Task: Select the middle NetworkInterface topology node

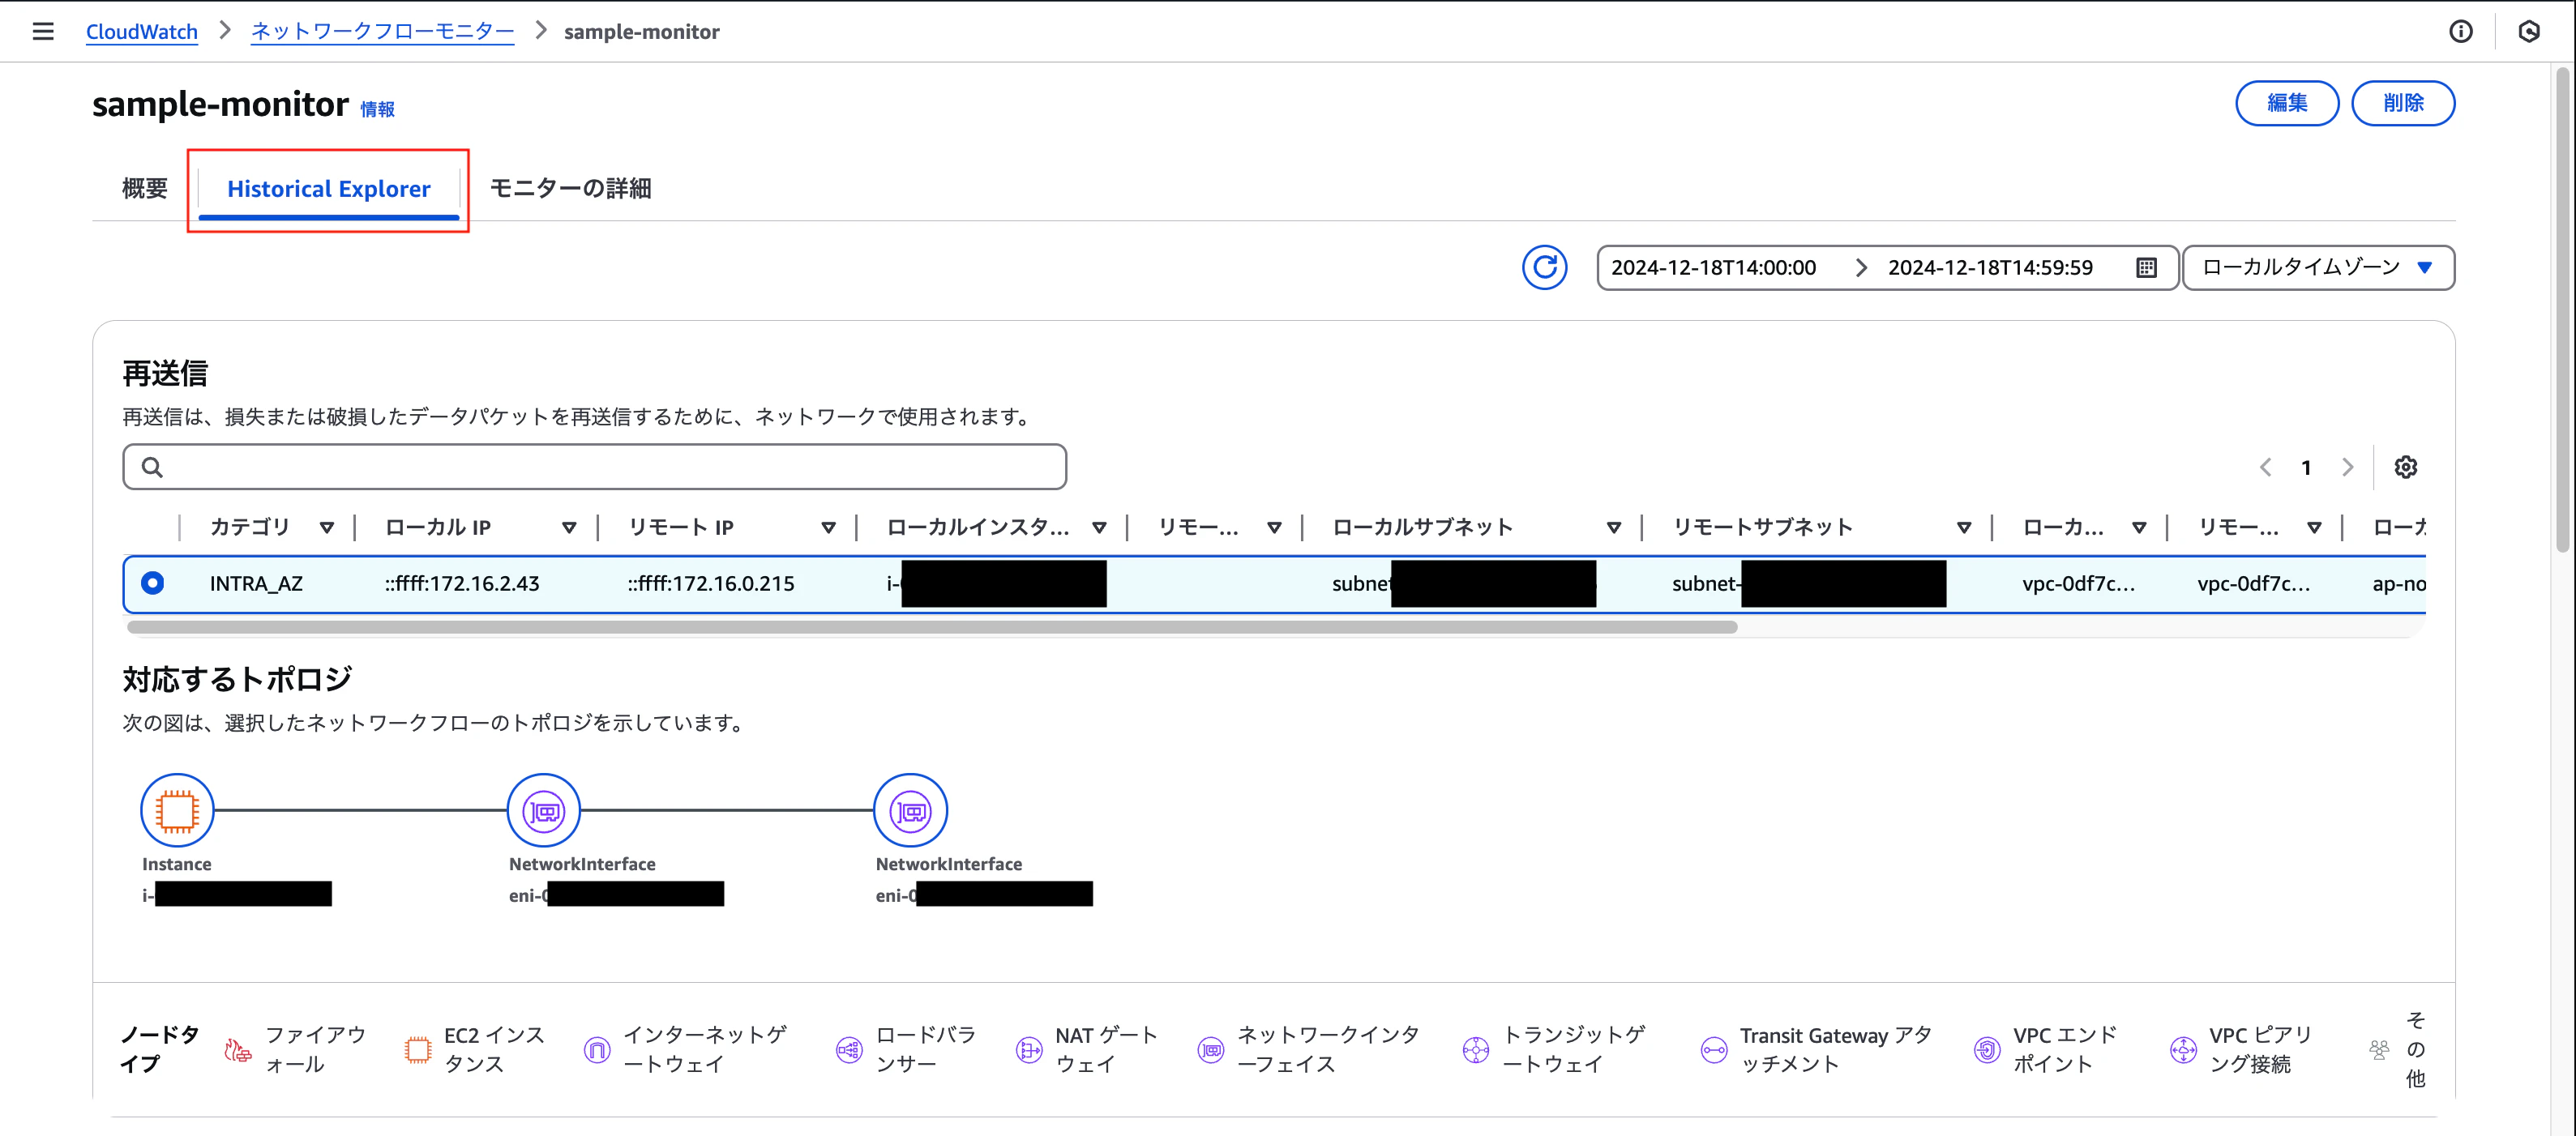Action: (544, 810)
